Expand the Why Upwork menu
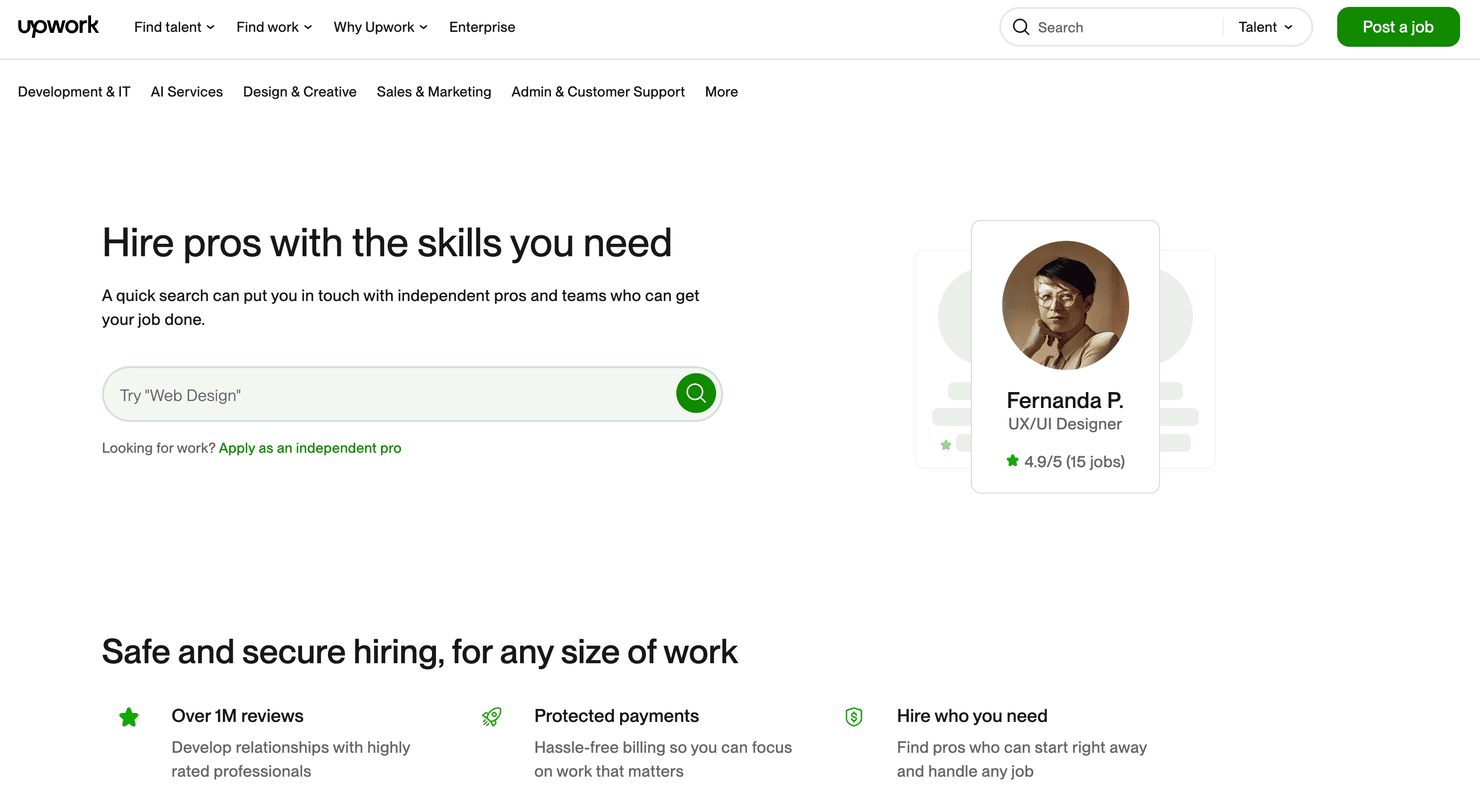This screenshot has height=811, width=1480. (x=381, y=27)
